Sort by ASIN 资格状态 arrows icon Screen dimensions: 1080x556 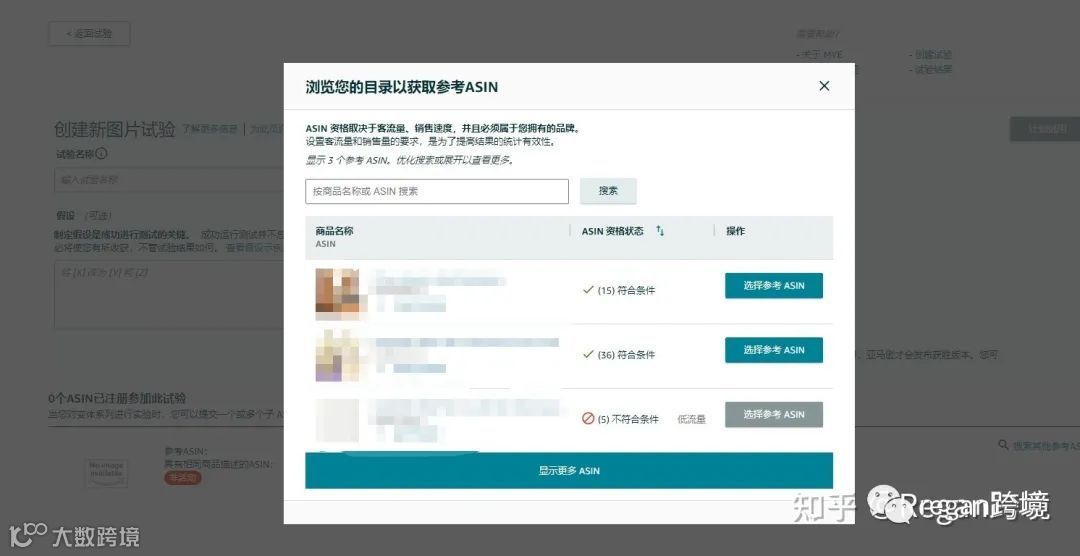660,231
